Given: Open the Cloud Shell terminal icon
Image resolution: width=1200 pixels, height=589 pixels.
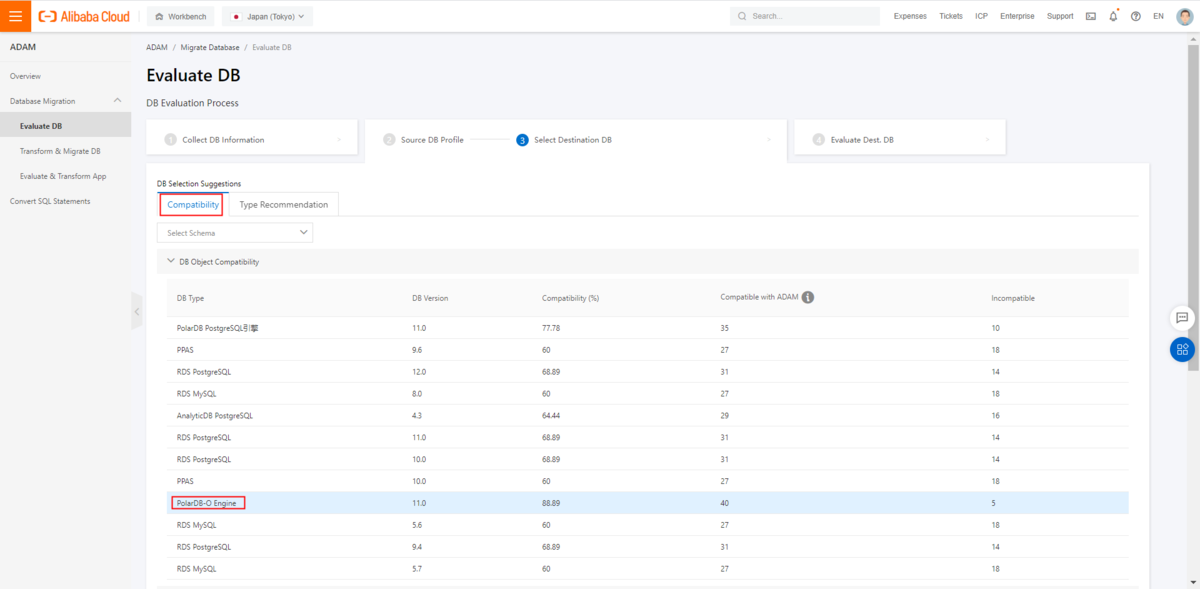Looking at the screenshot, I should [x=1090, y=16].
